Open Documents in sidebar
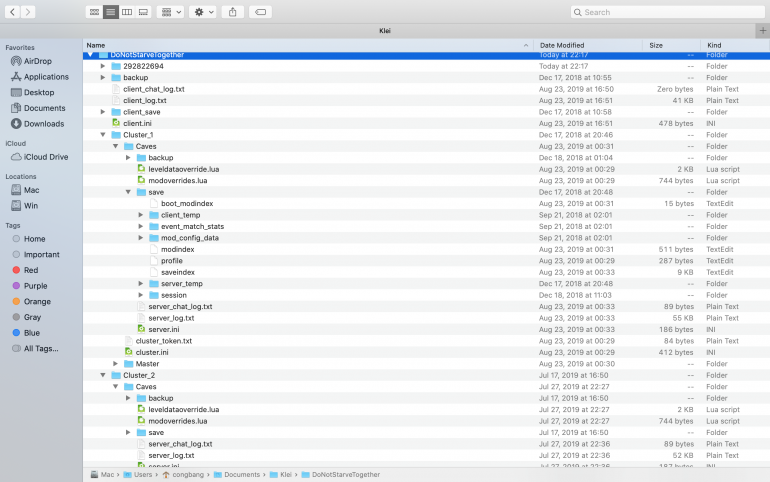Screen dimensions: 770x482 (x=44, y=108)
